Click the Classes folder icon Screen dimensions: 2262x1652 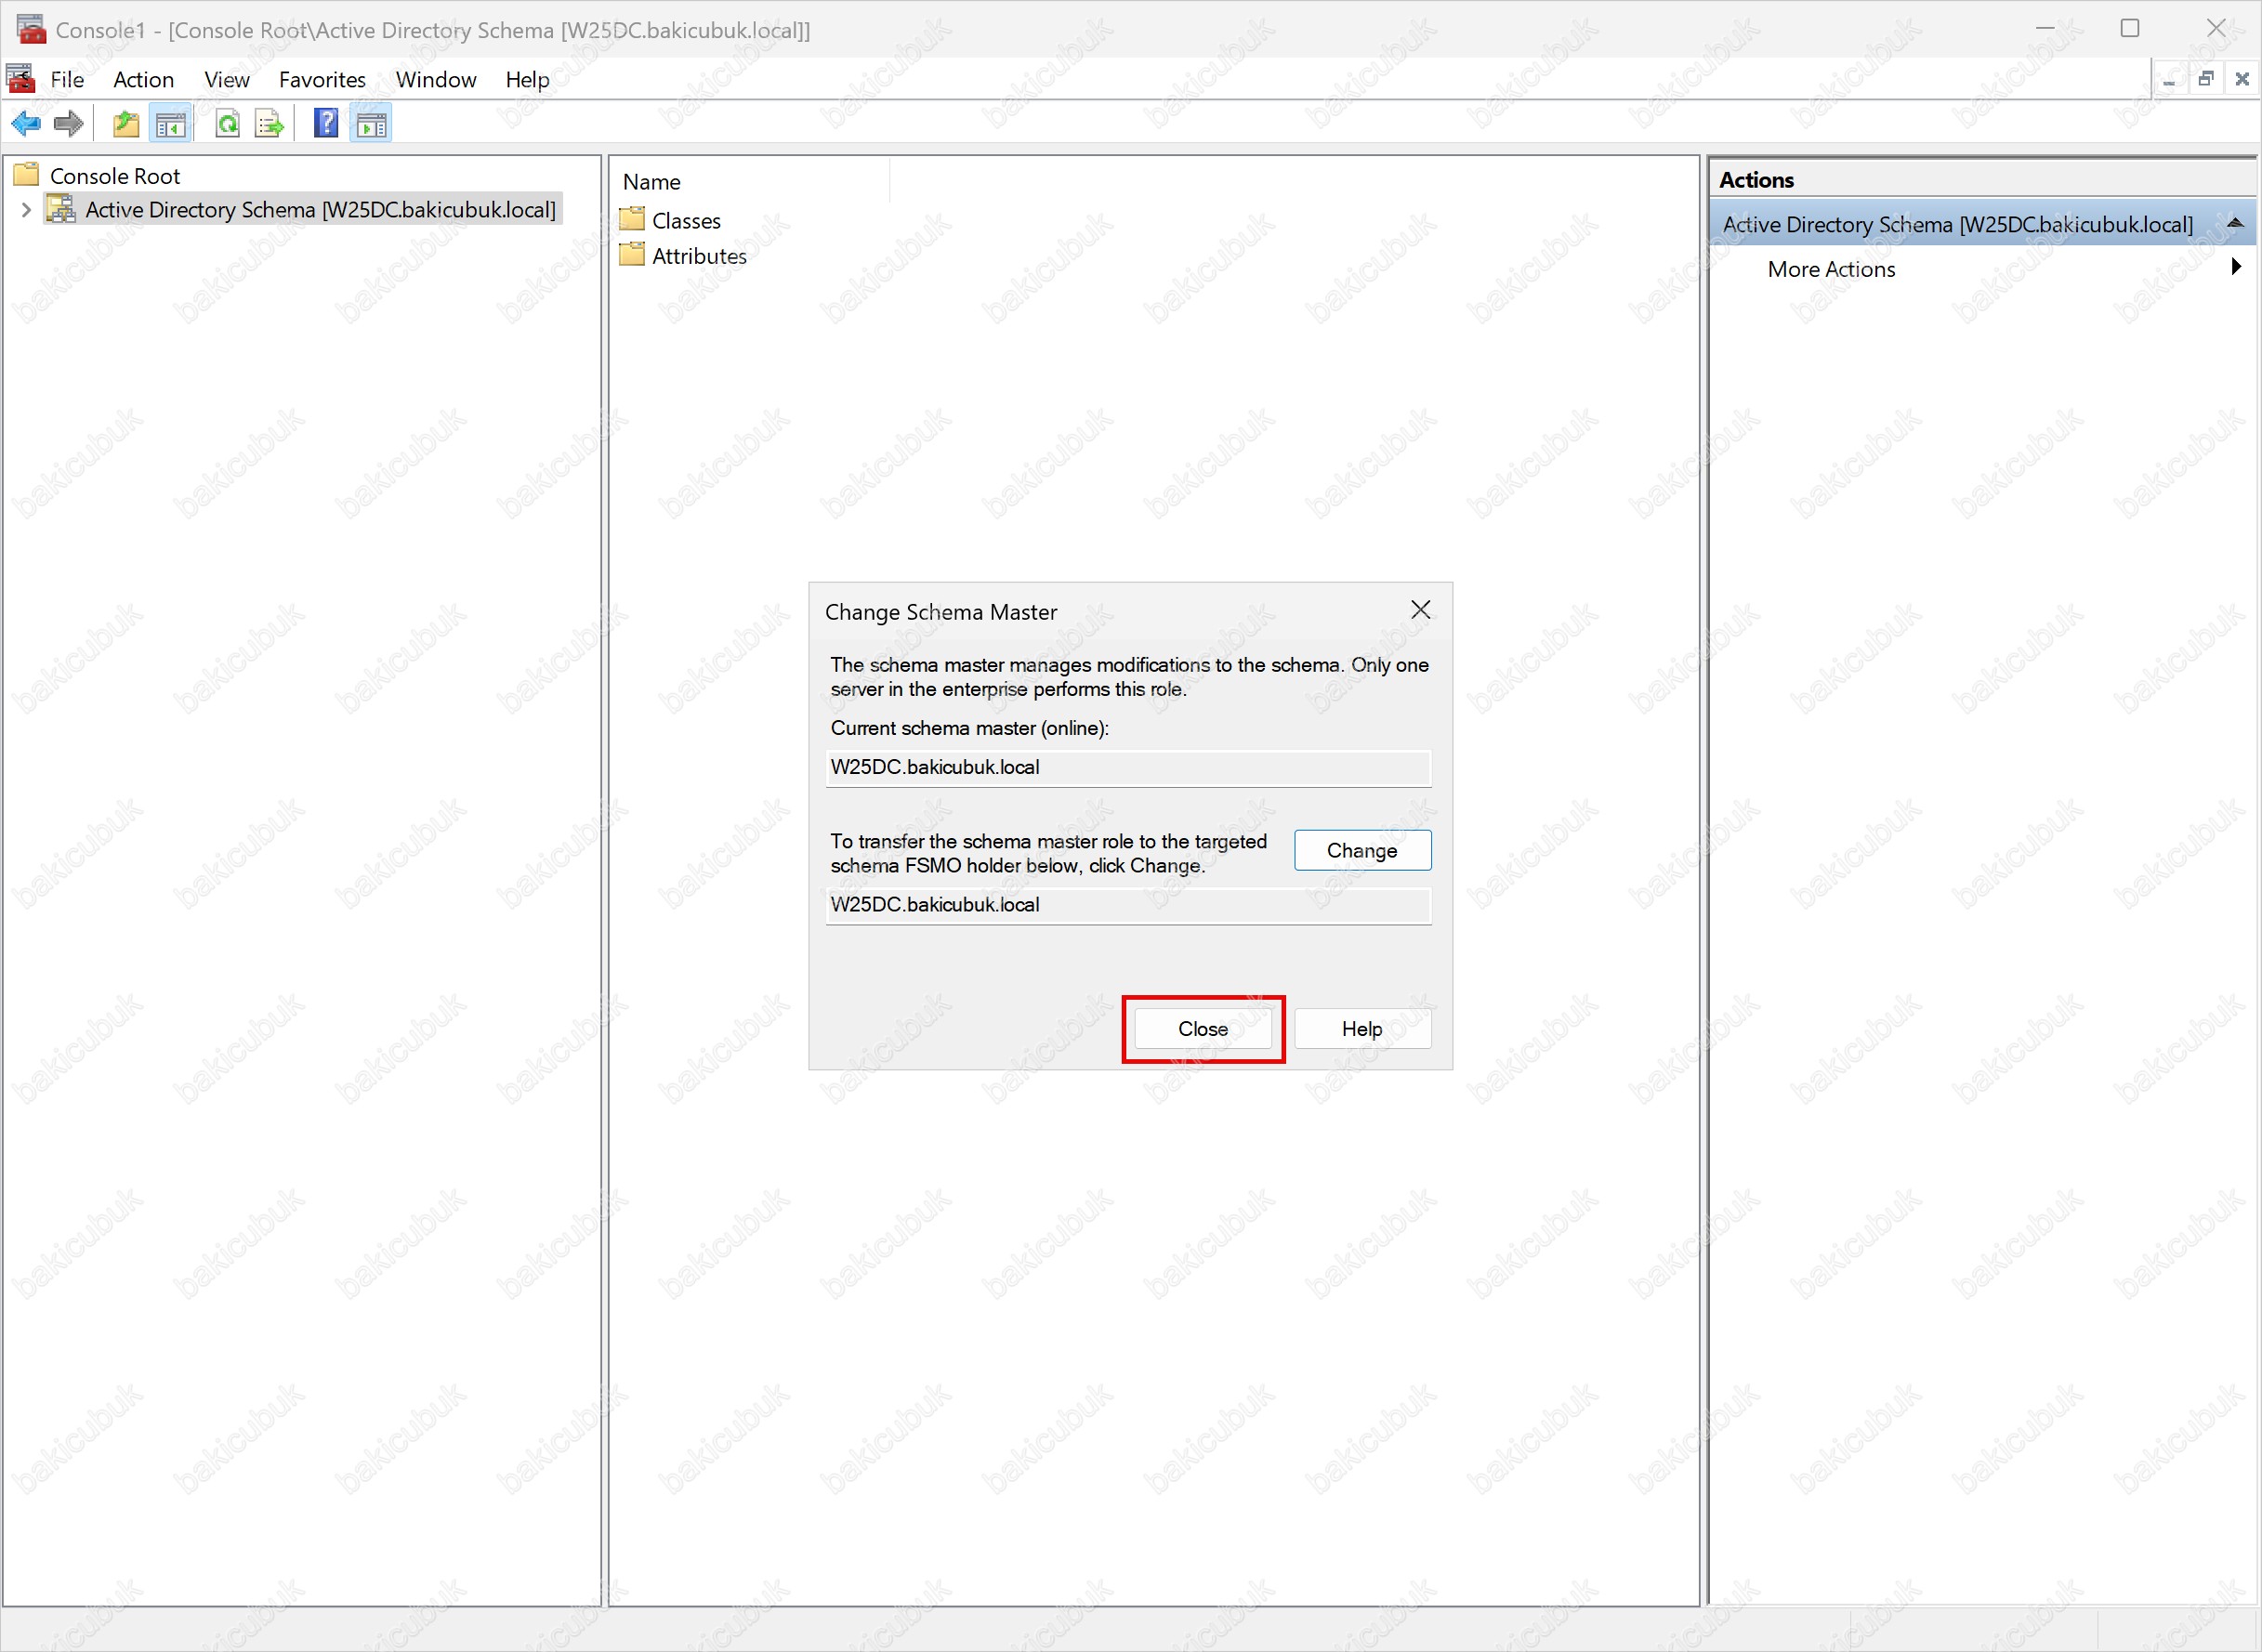632,219
